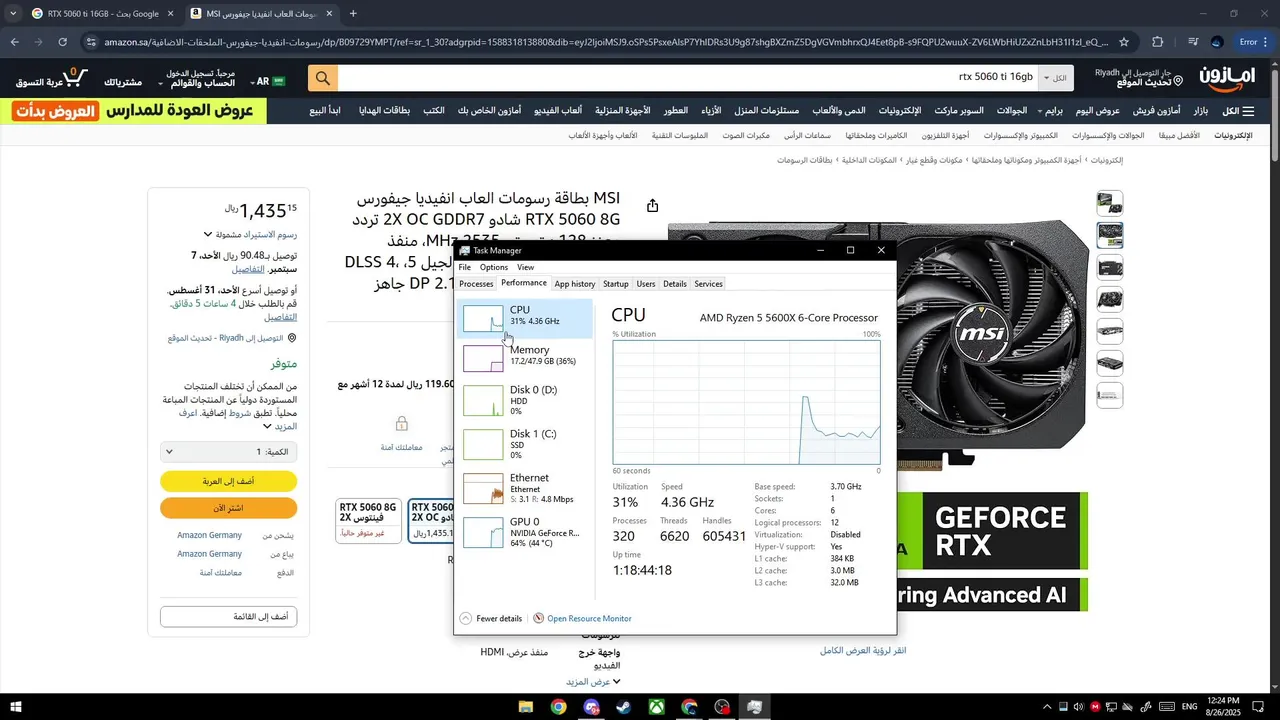Click the back to school offers banner
The image size is (1280, 720).
tap(134, 111)
